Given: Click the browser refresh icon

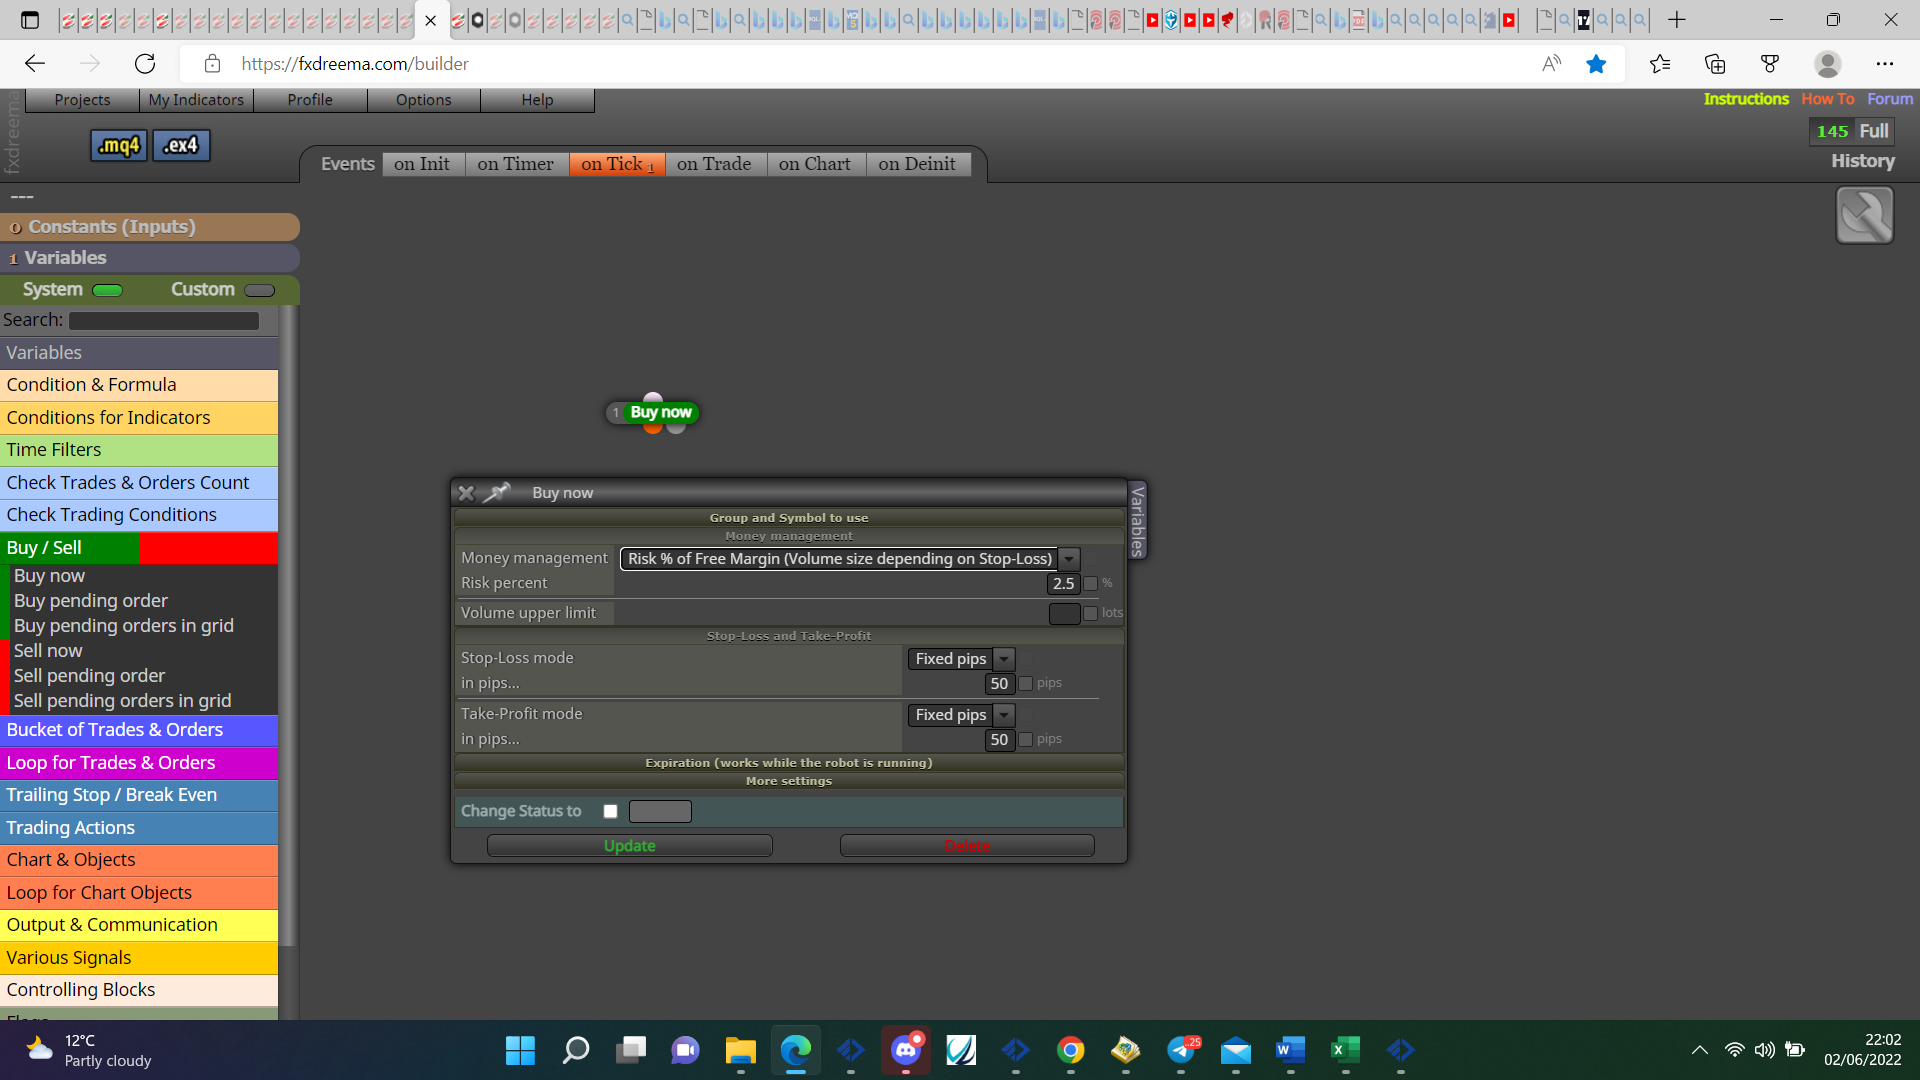Looking at the screenshot, I should [145, 64].
